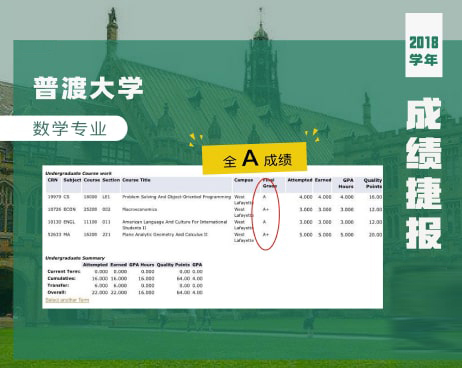
Task: Click the 'Campus' column header
Action: click(x=244, y=180)
